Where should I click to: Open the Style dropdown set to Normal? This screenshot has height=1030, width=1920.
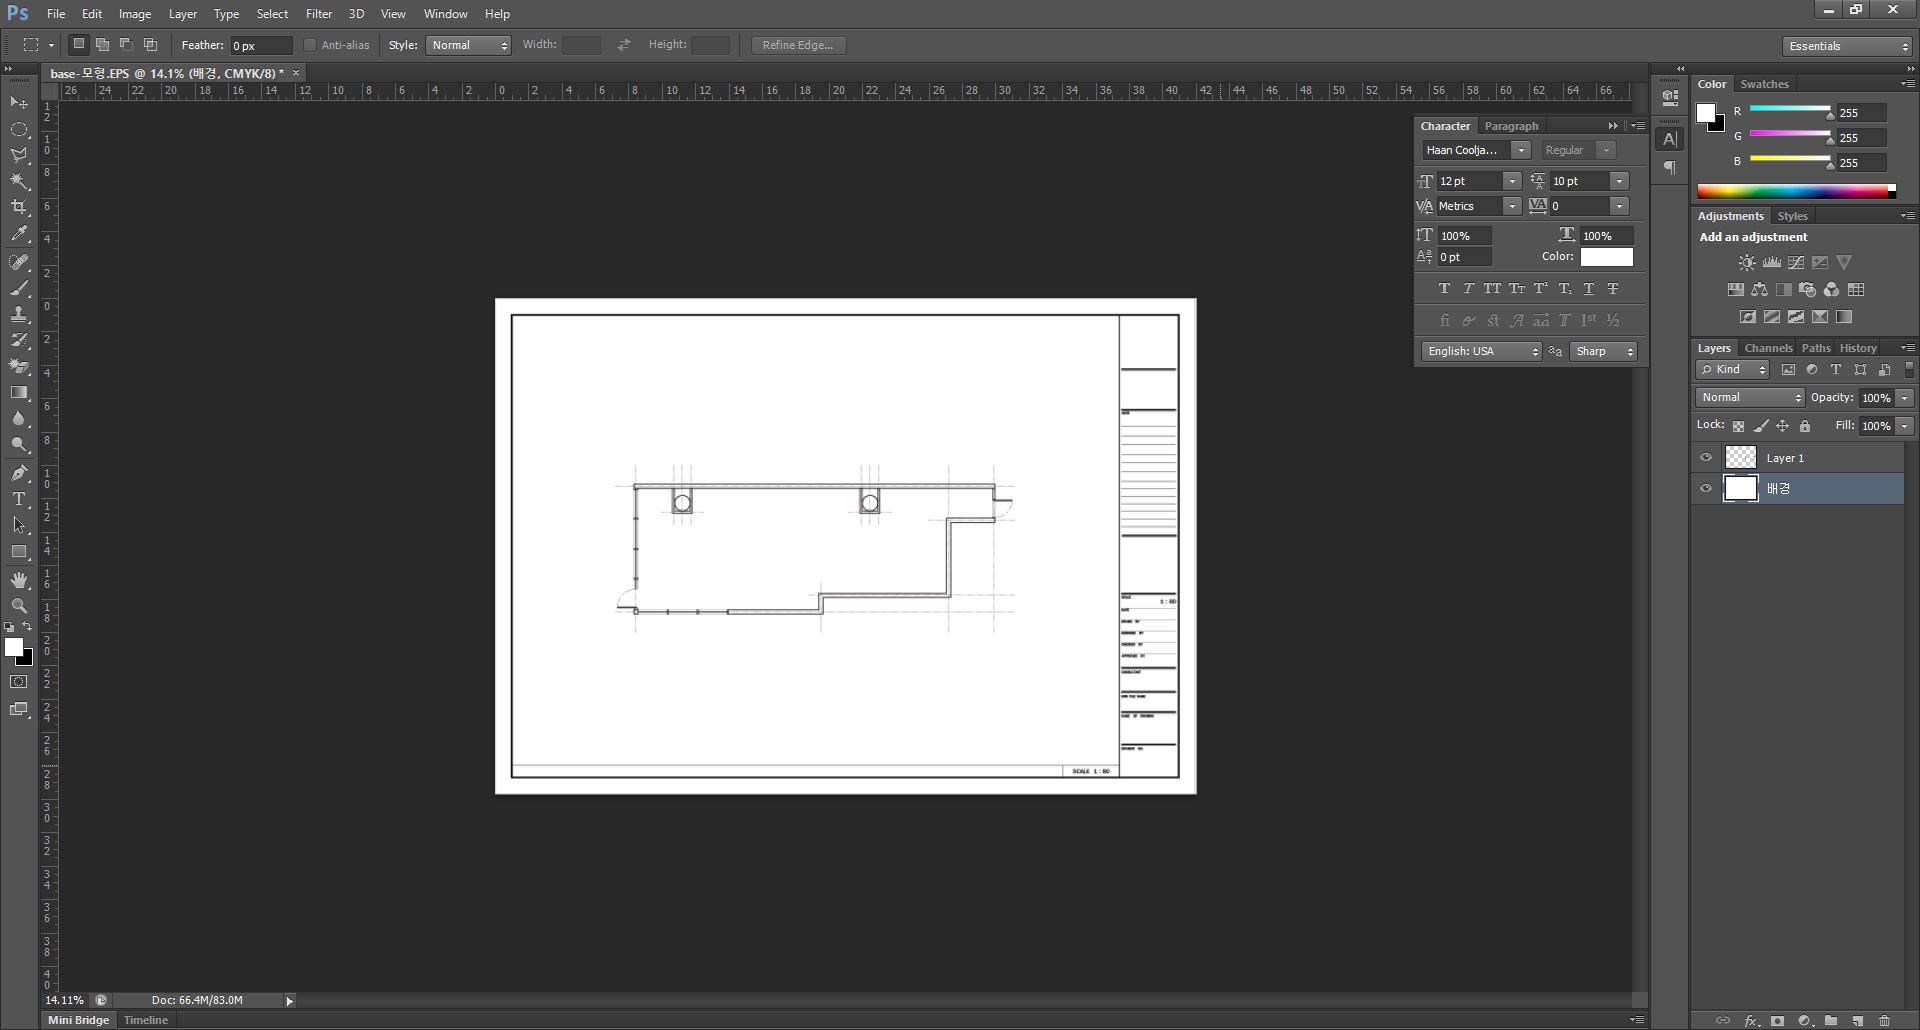coord(468,45)
